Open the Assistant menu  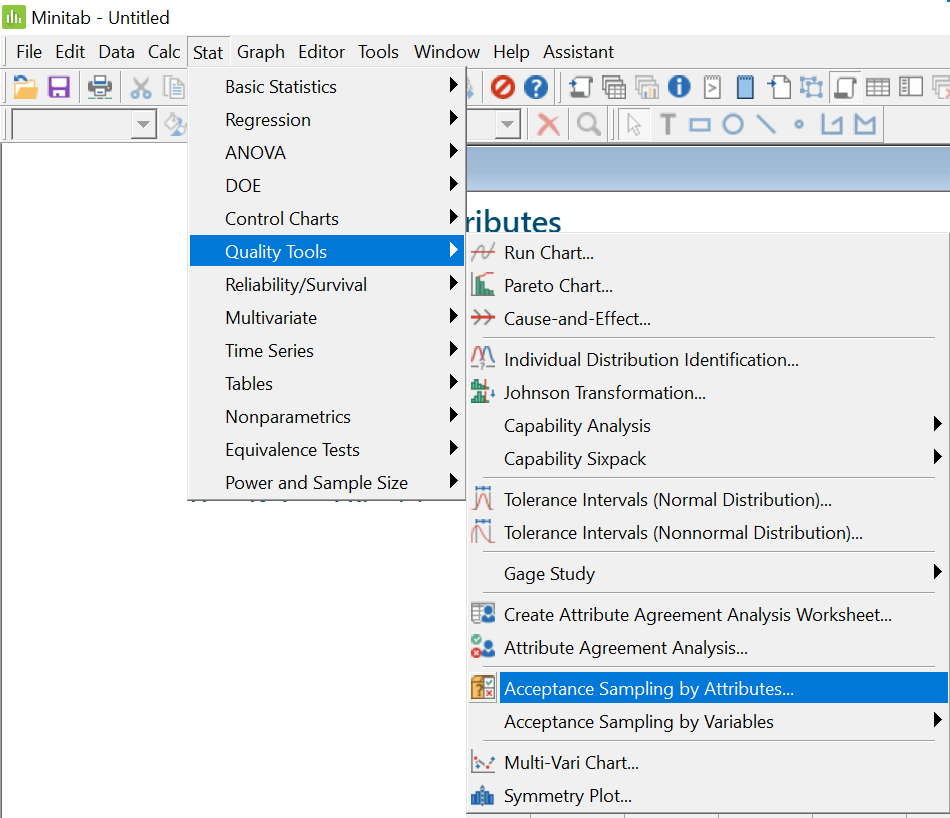click(x=578, y=52)
